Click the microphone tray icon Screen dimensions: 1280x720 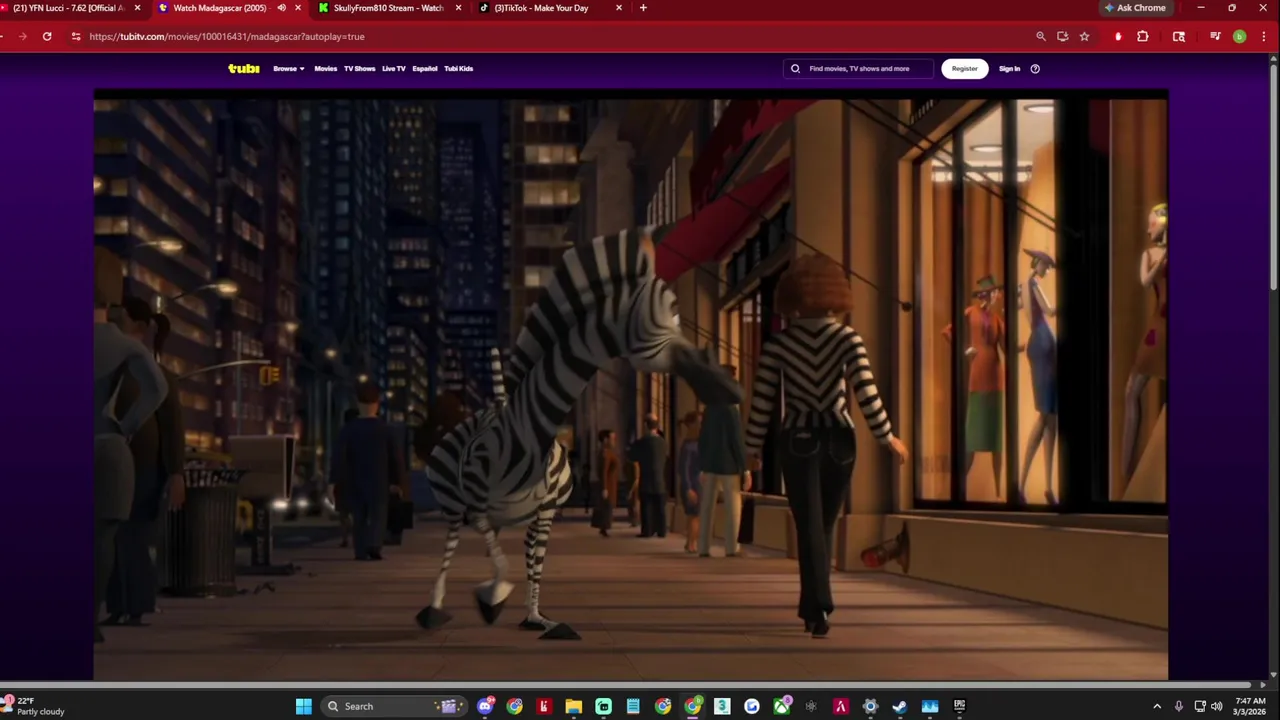pyautogui.click(x=1179, y=706)
